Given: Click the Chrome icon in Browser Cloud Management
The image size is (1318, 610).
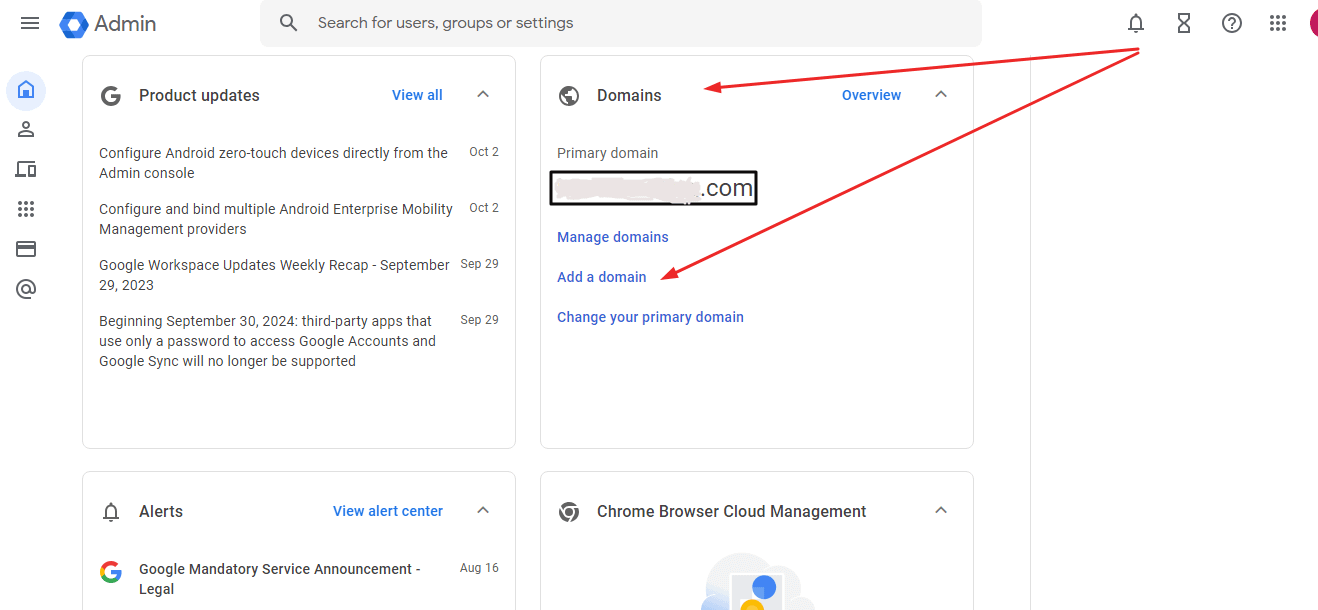Looking at the screenshot, I should click(569, 512).
